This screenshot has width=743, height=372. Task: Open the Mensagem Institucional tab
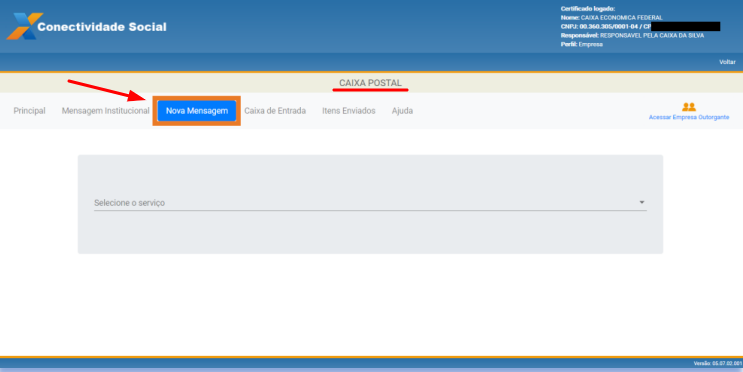click(105, 110)
